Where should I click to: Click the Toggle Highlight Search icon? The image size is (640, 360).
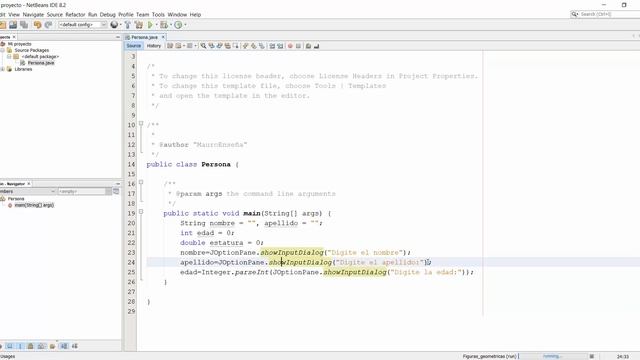(x=227, y=46)
